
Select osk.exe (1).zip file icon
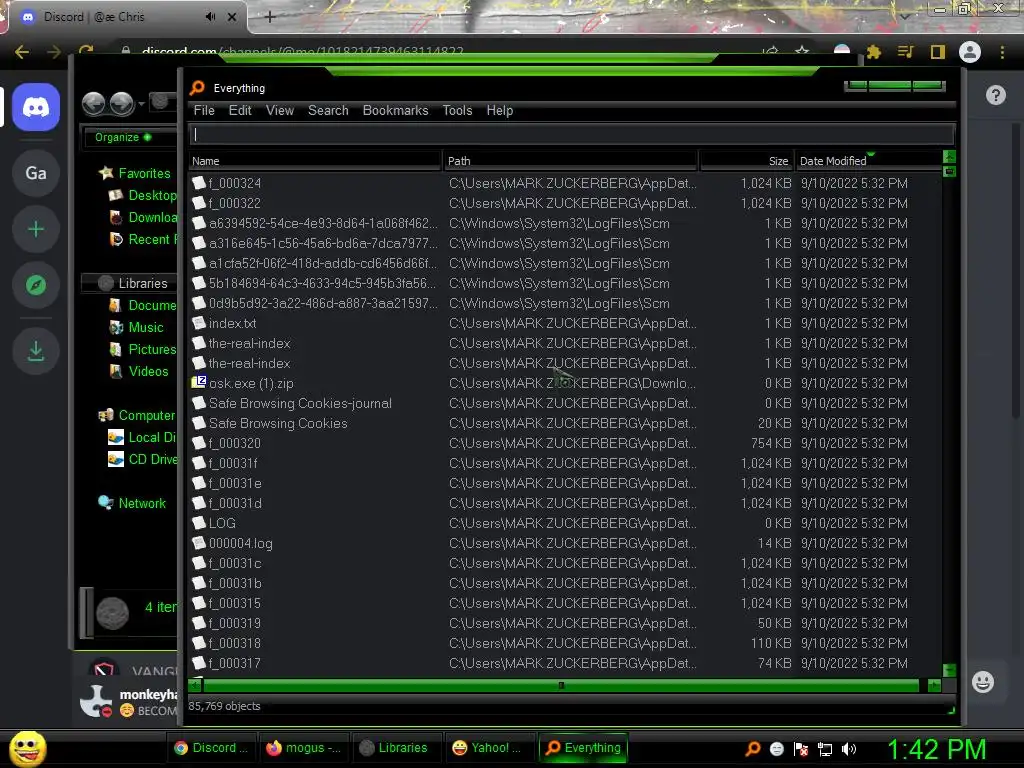point(199,382)
